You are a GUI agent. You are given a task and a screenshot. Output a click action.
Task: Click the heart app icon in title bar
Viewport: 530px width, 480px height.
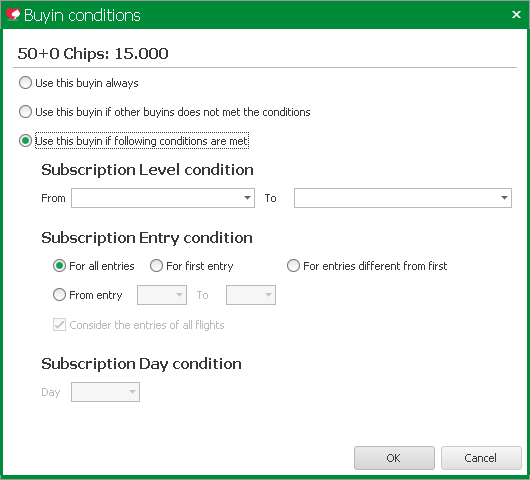pos(13,15)
